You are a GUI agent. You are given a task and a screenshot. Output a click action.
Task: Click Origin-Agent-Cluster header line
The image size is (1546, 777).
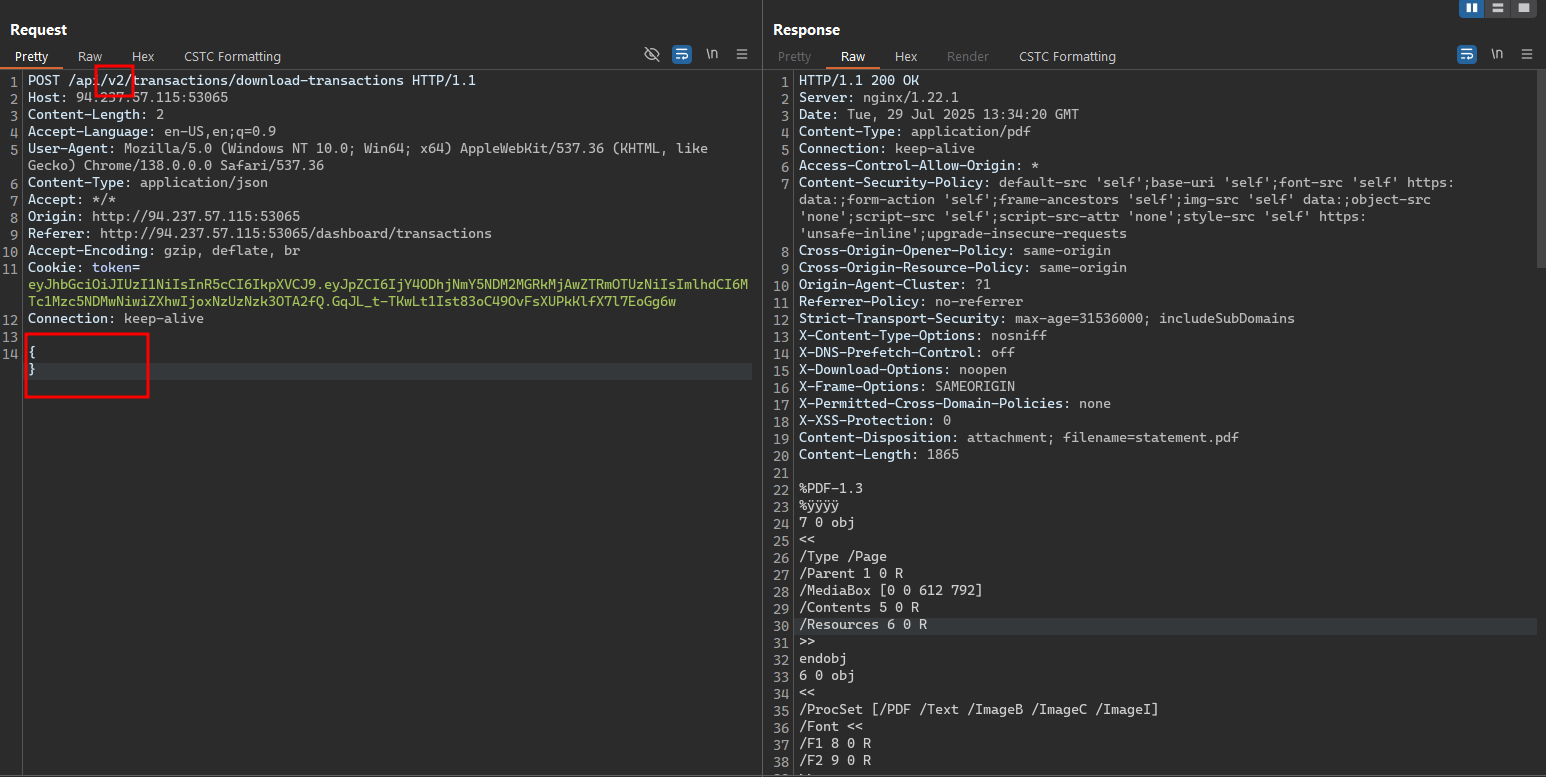(x=895, y=284)
